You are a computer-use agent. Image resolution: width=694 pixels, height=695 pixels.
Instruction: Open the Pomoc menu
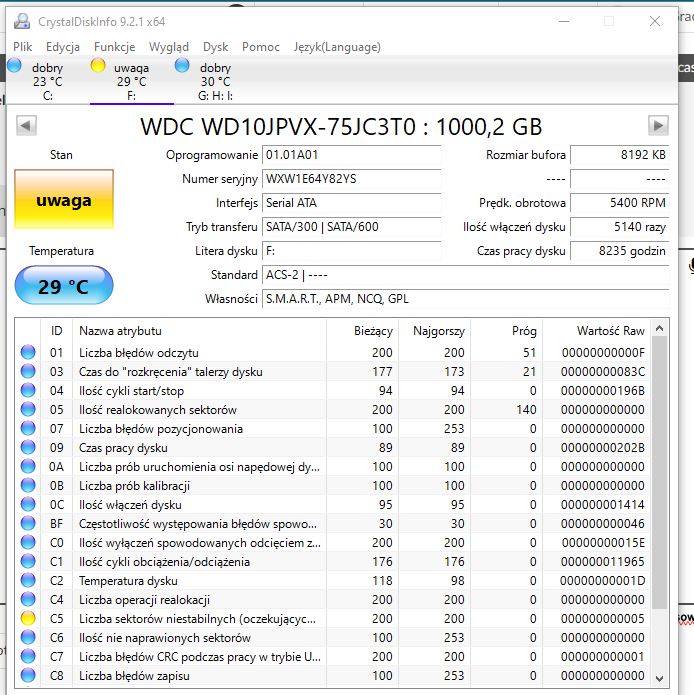(x=261, y=47)
